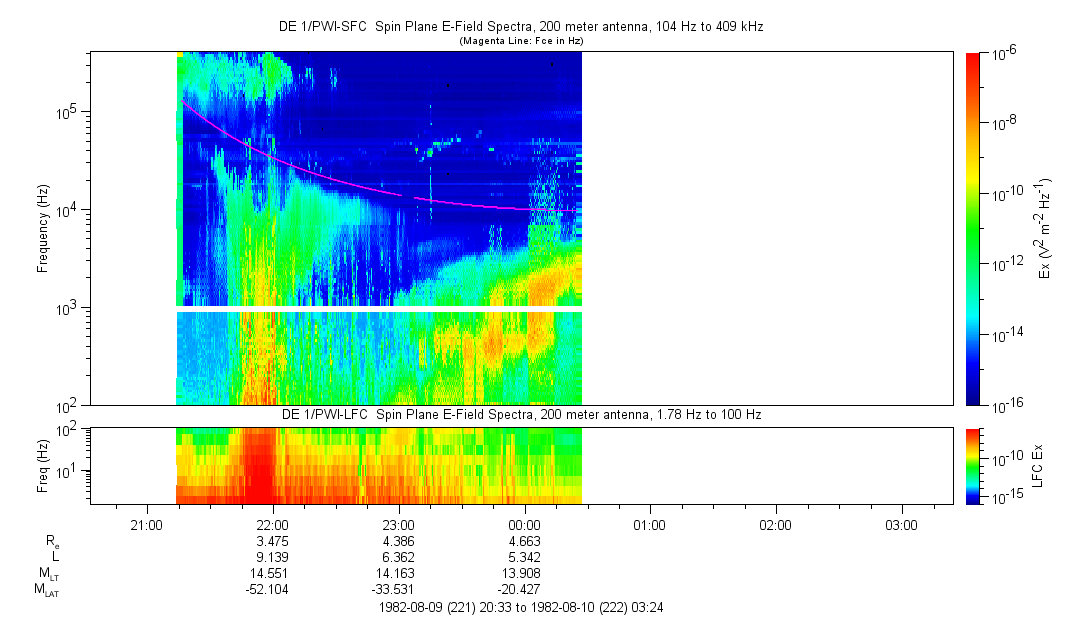Click the magenta Fce line on the spectrogram

[x=300, y=165]
